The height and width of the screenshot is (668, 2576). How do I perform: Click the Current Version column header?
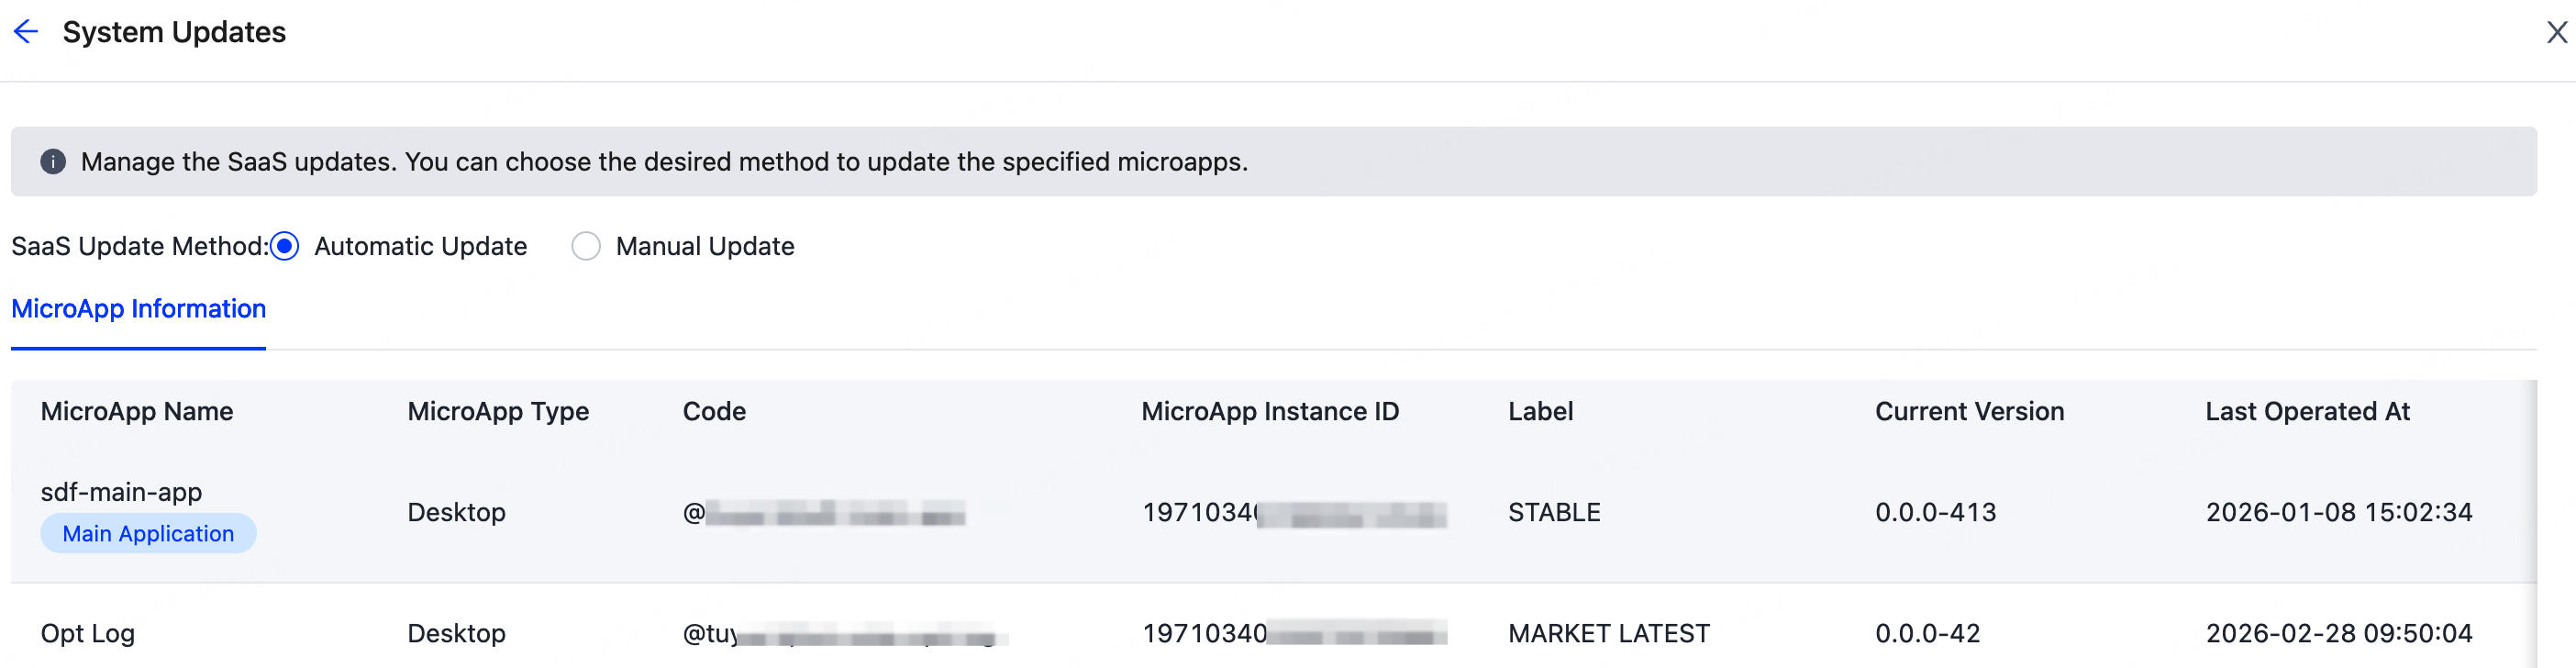click(x=1969, y=411)
